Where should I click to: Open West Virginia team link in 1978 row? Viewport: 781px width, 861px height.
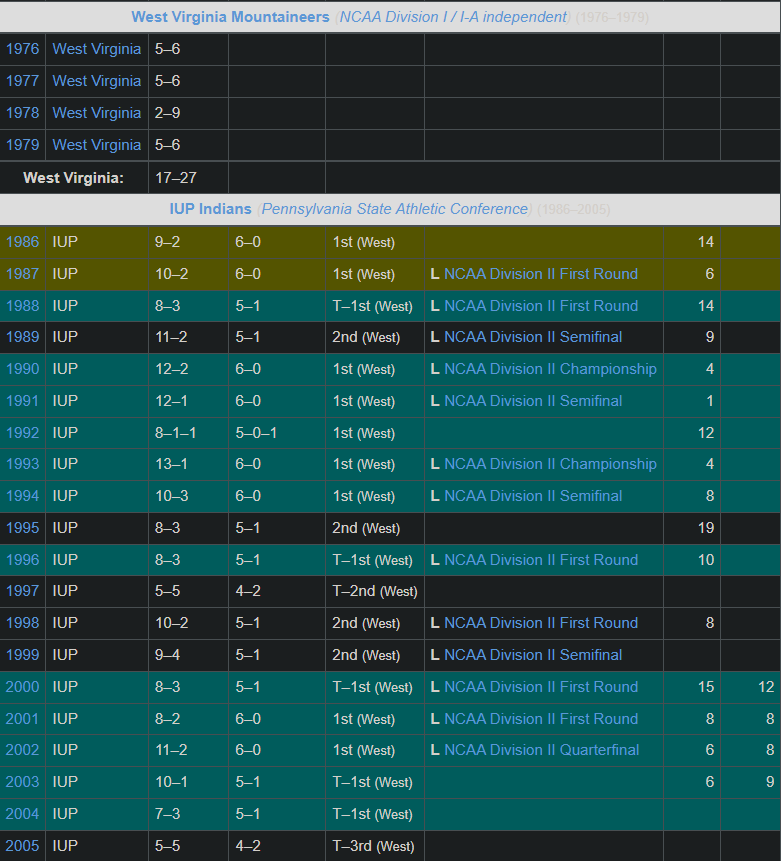[97, 113]
